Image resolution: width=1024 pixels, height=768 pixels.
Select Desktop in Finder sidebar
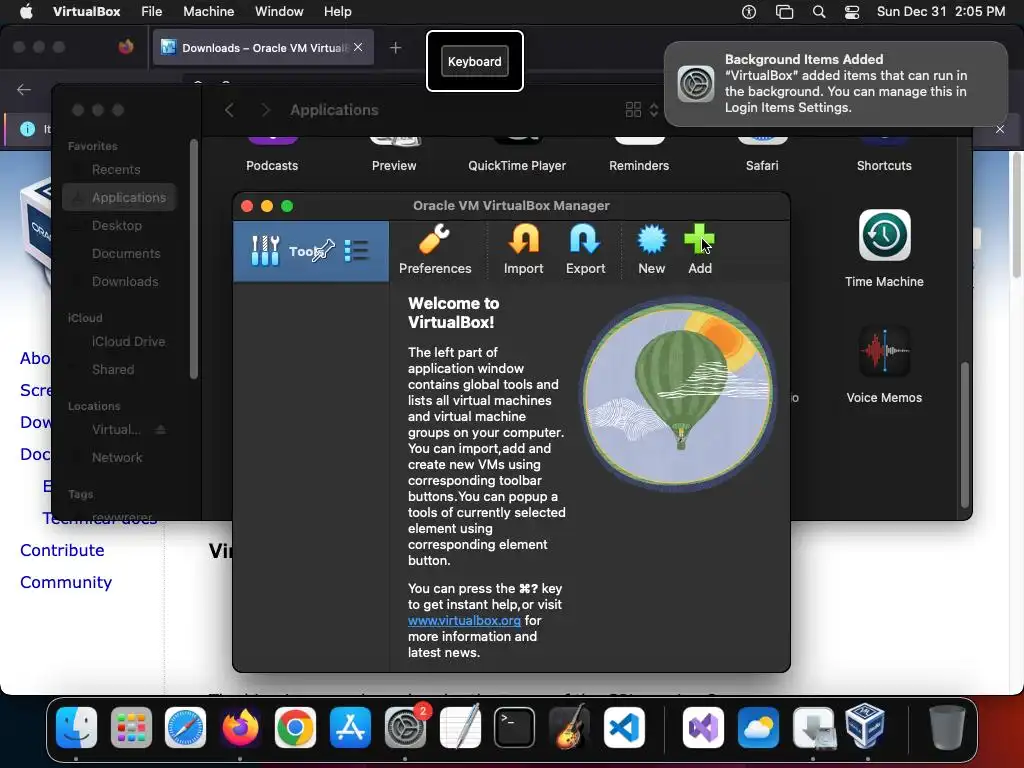[116, 225]
